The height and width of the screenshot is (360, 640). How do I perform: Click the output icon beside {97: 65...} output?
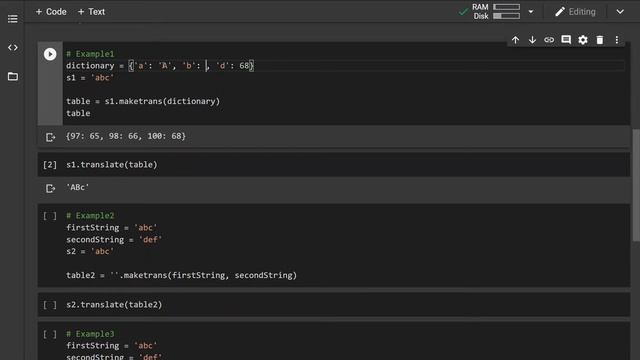50,137
